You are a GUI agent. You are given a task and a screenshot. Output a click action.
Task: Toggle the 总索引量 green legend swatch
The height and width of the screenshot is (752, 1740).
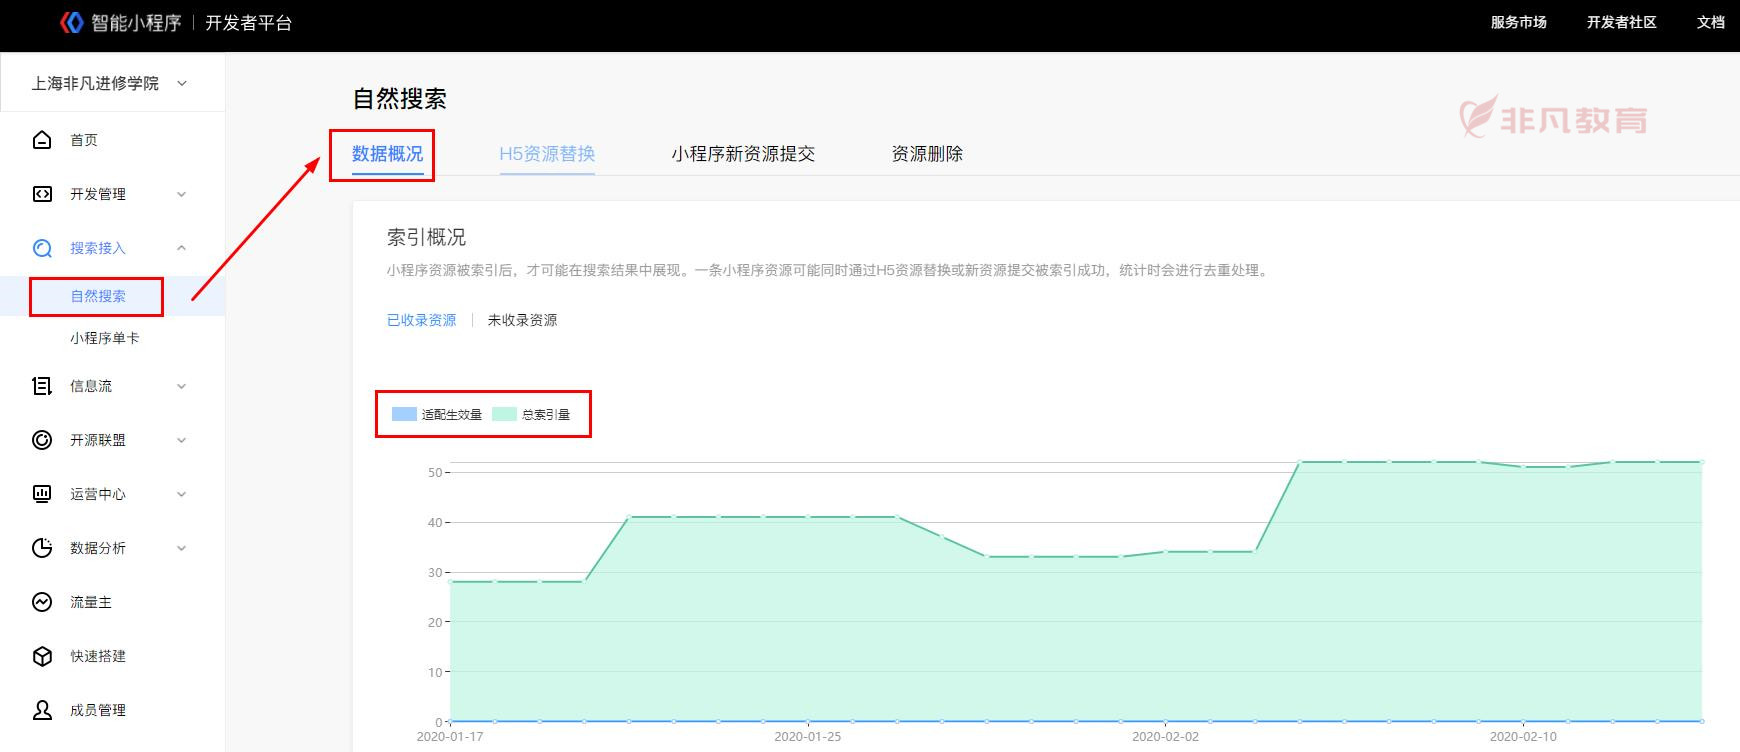pos(504,414)
